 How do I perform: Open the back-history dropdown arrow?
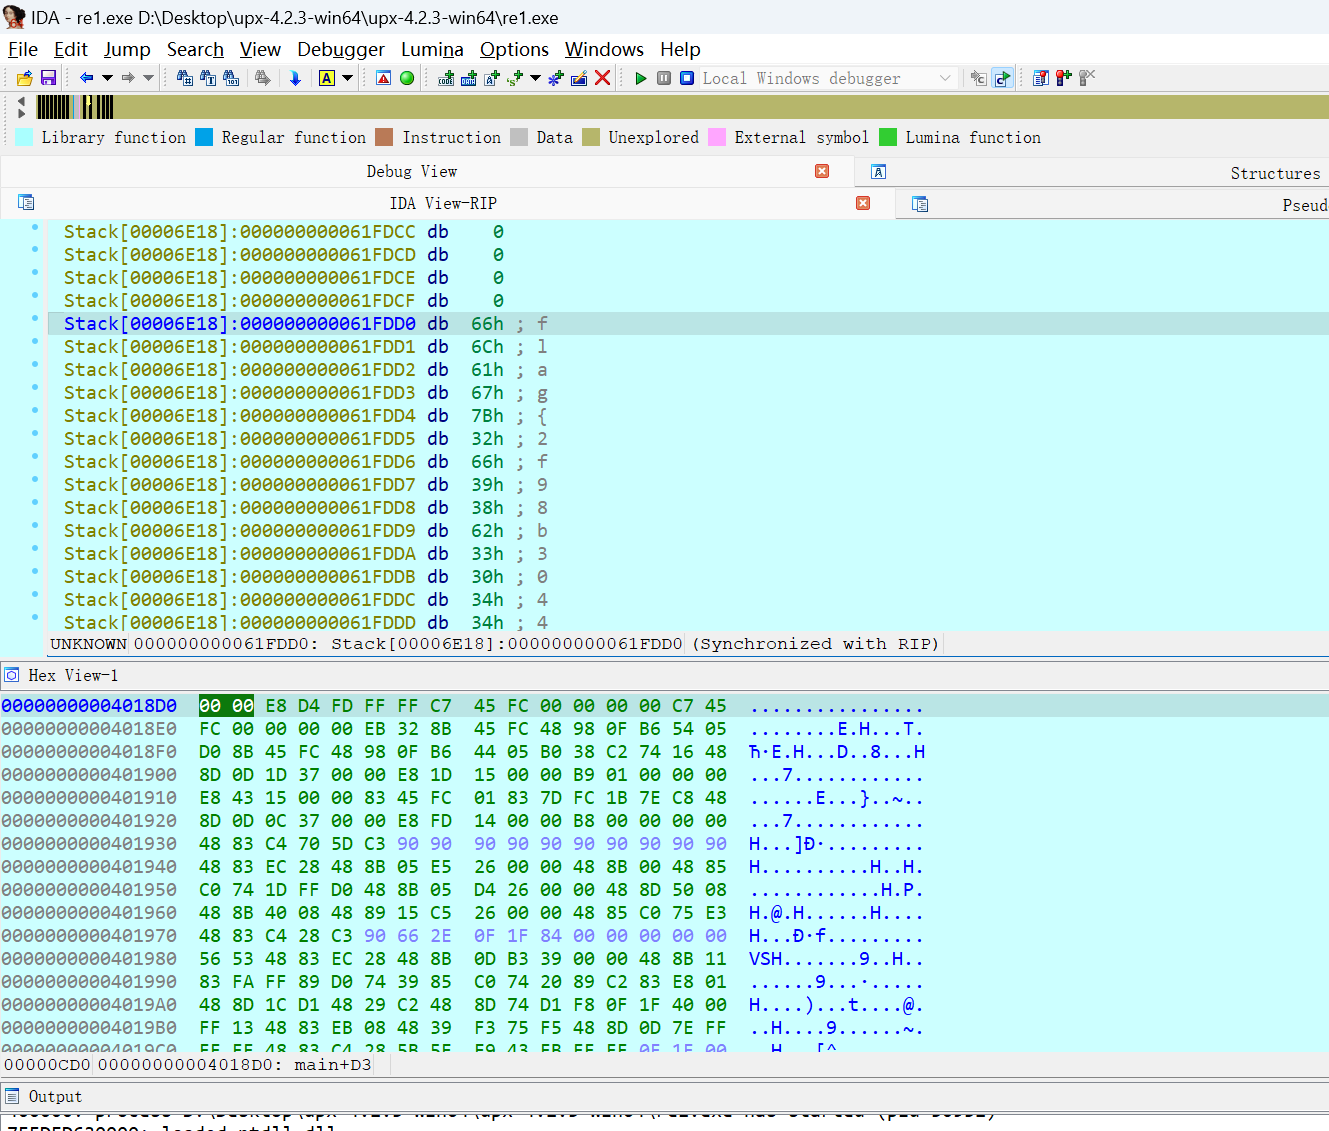pos(107,78)
